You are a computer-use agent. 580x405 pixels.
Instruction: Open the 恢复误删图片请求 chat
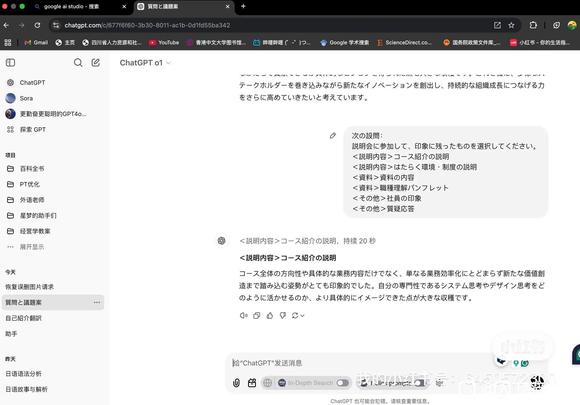coord(53,287)
